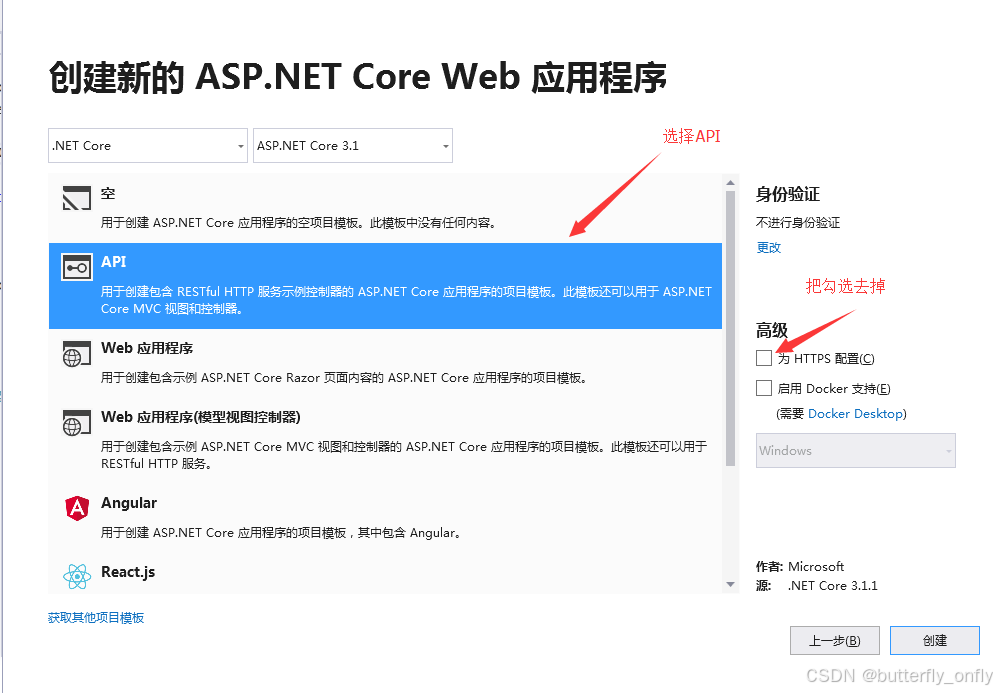Select the API template row title
This screenshot has height=693, width=997.
(x=114, y=261)
